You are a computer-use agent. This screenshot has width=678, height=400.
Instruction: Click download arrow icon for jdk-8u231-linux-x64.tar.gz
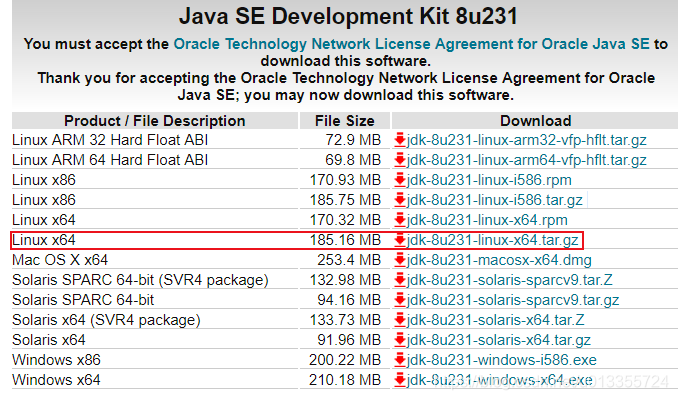400,240
